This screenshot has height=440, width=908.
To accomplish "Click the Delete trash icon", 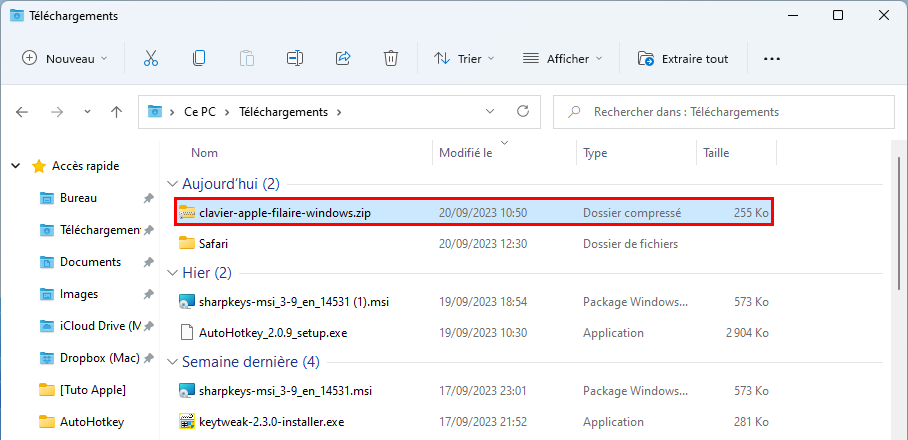I will pyautogui.click(x=391, y=58).
